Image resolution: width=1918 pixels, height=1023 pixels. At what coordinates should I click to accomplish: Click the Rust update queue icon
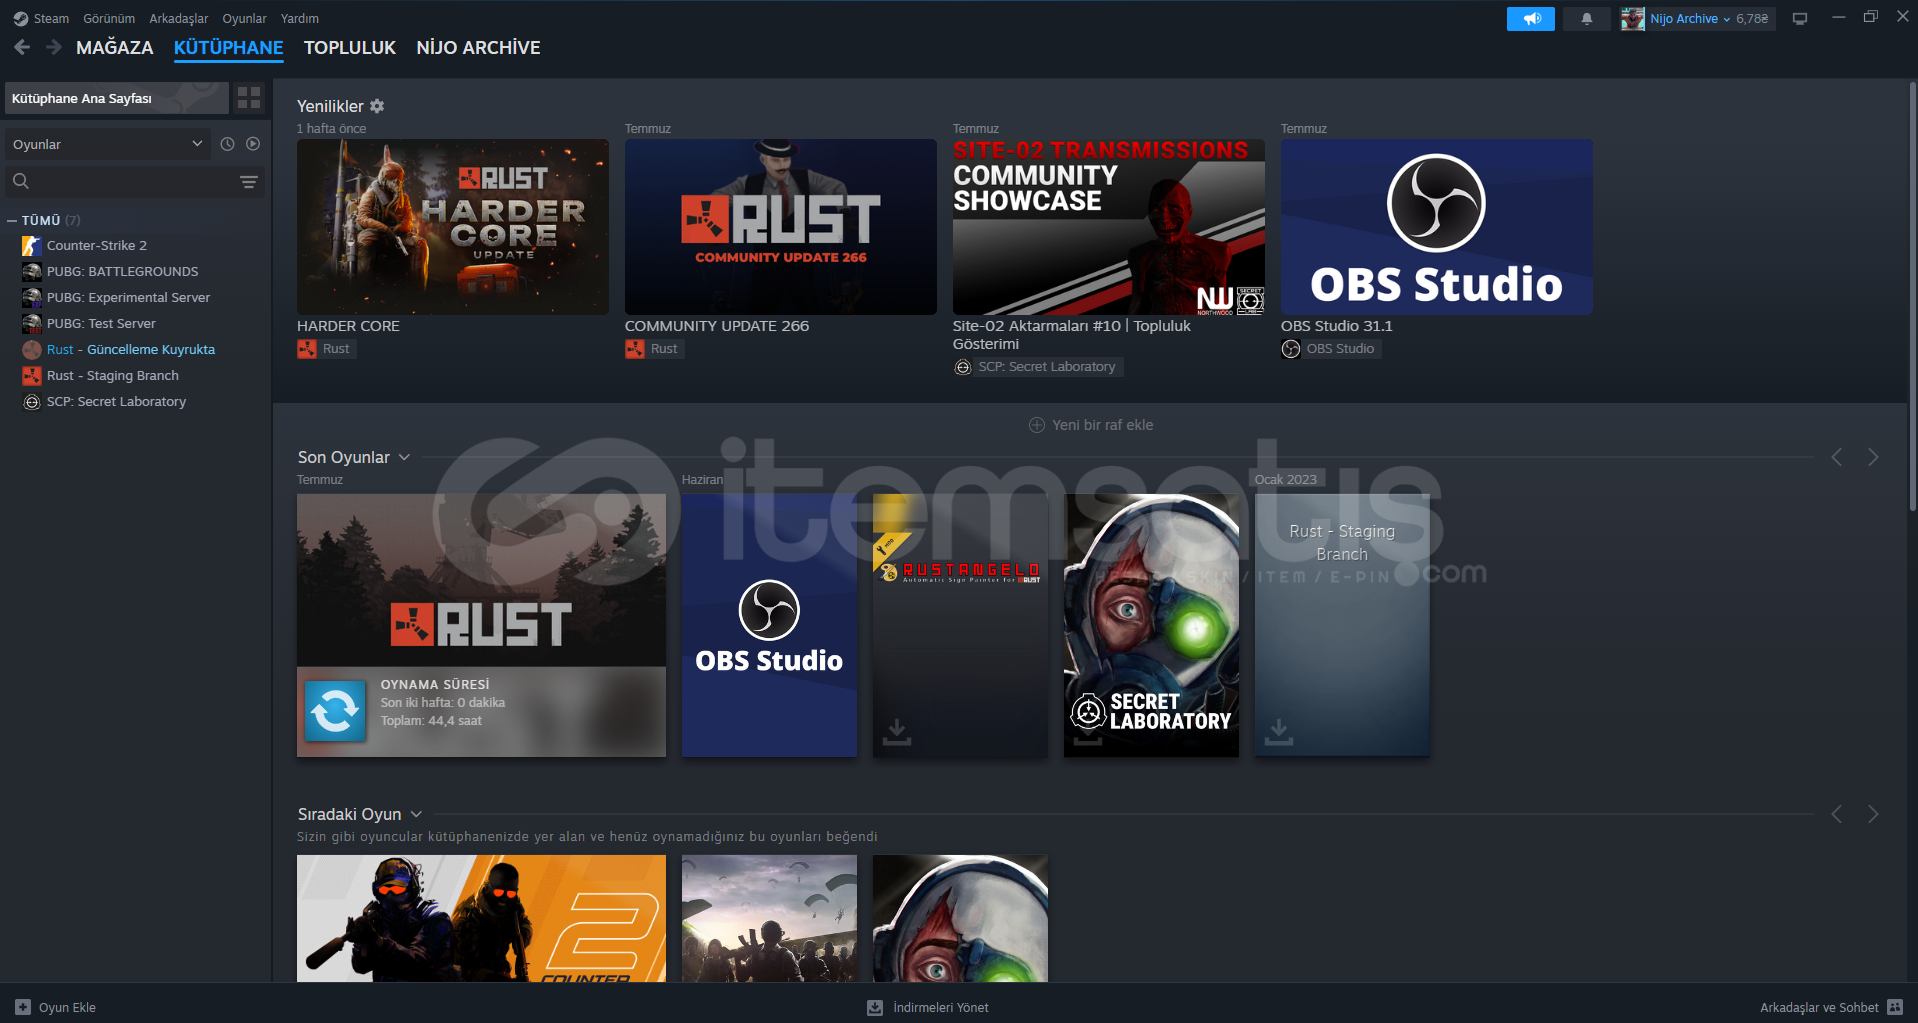(x=32, y=349)
